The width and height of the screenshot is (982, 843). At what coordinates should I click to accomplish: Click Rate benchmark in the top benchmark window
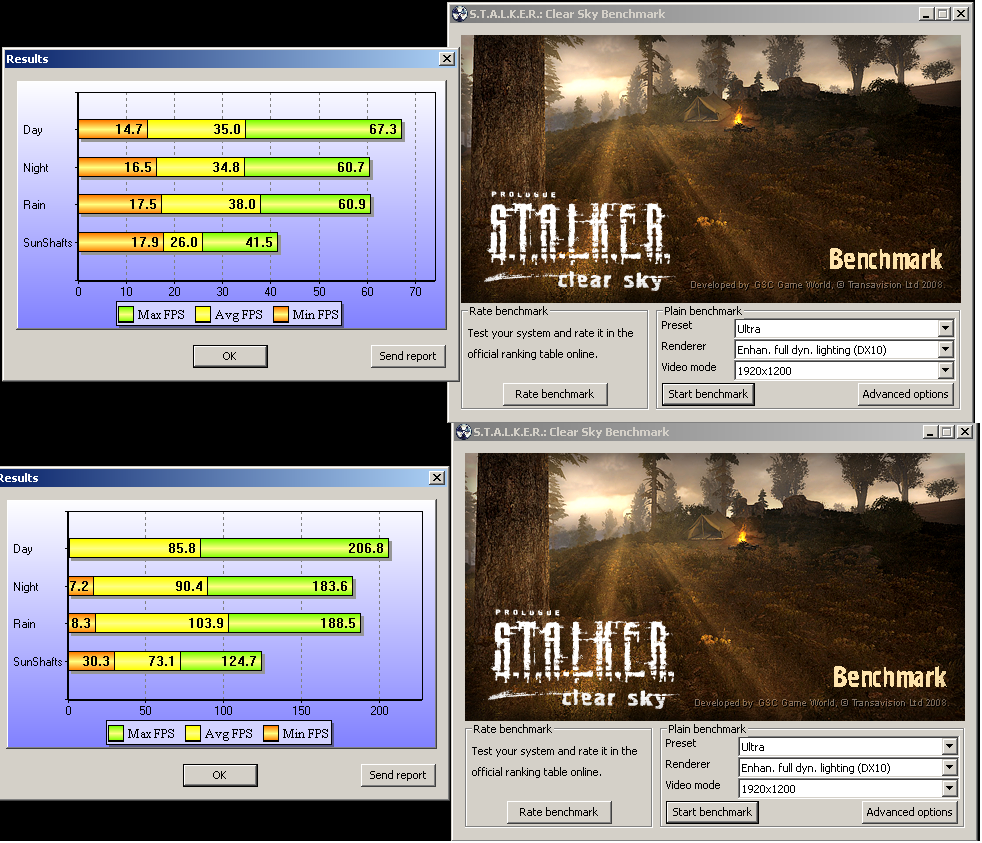(x=555, y=394)
